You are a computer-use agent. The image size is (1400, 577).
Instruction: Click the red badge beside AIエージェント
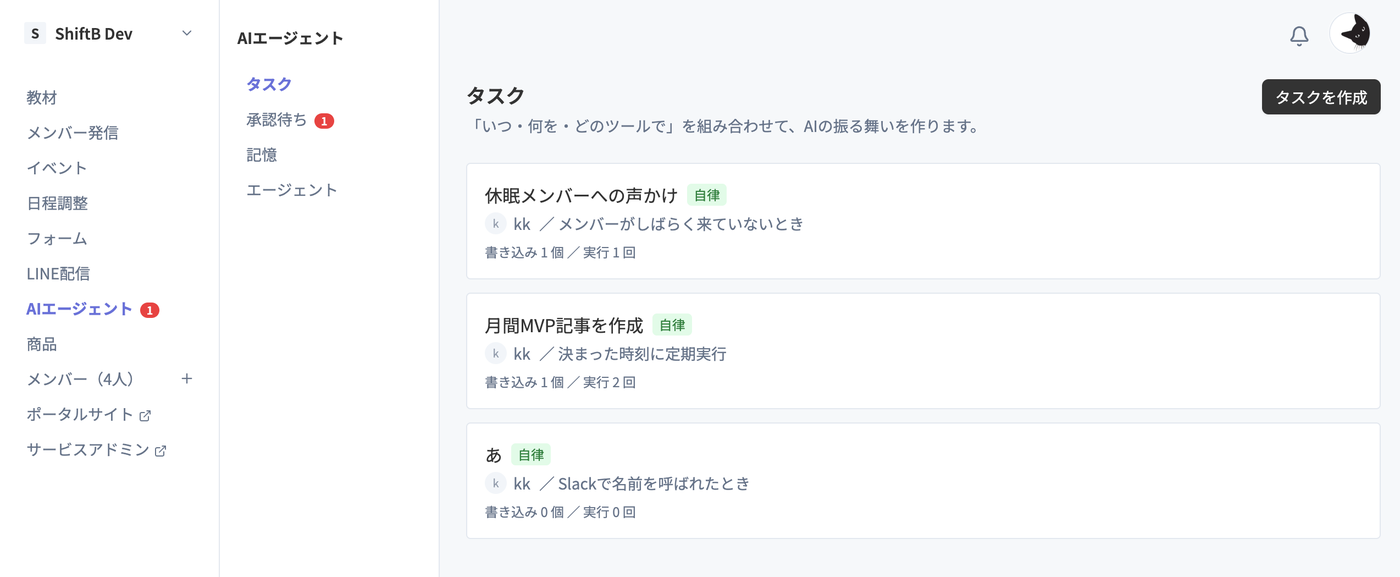pyautogui.click(x=150, y=310)
